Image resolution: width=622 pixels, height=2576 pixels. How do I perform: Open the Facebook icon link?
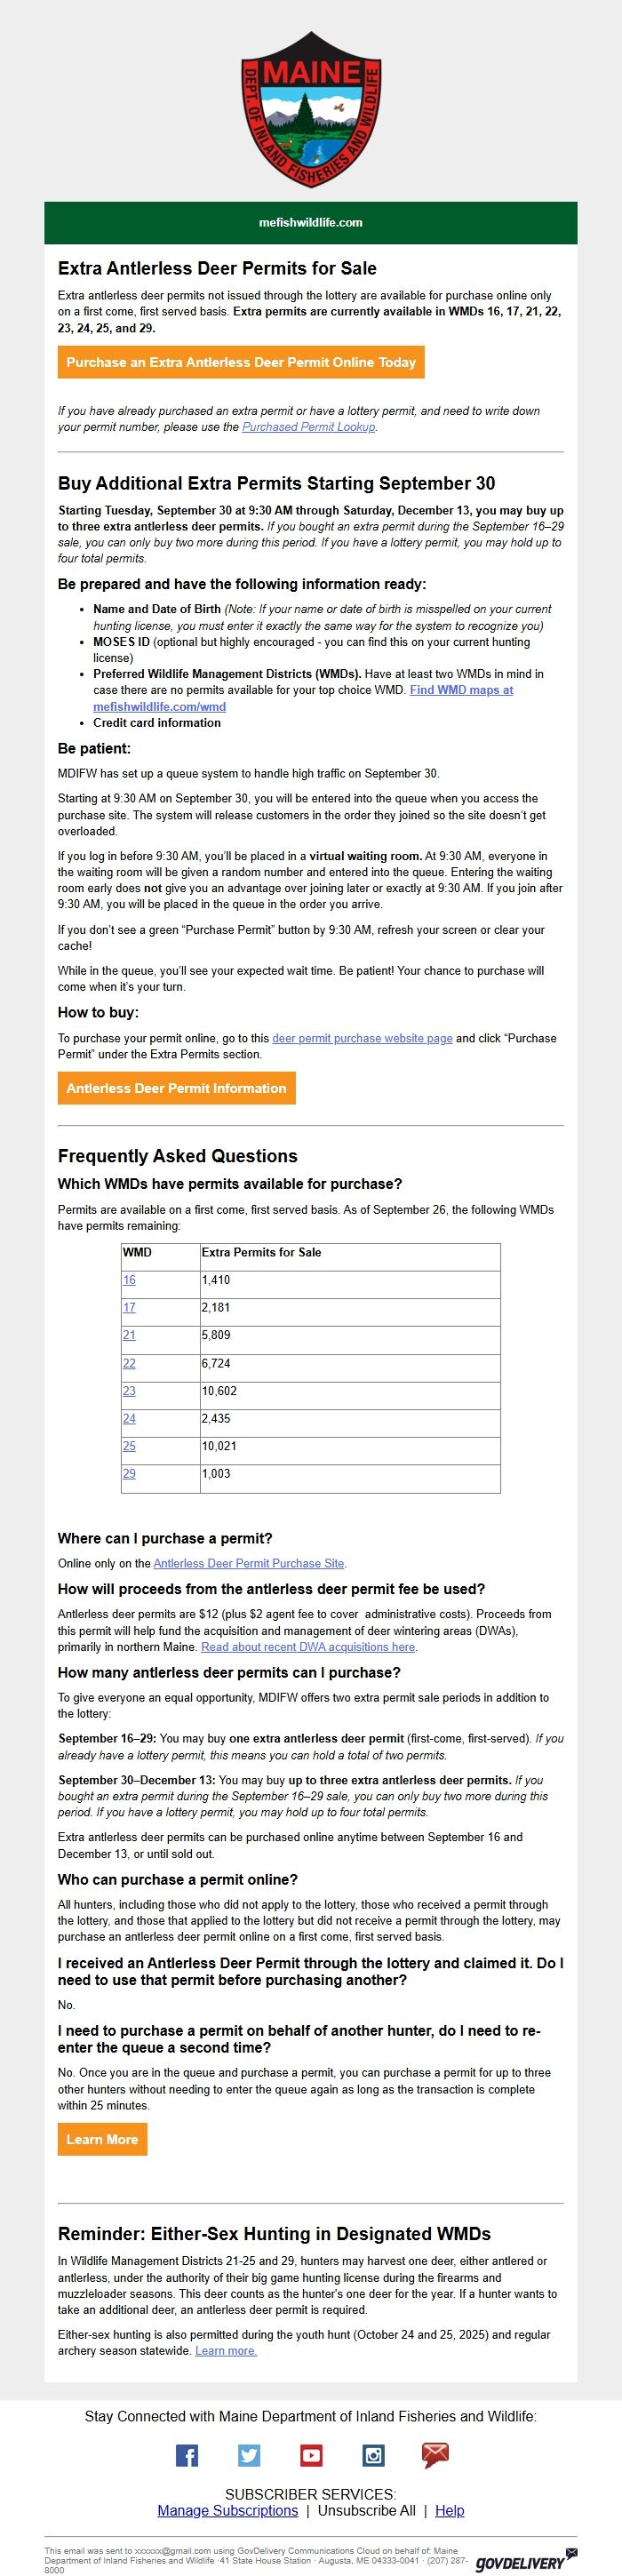point(187,2455)
